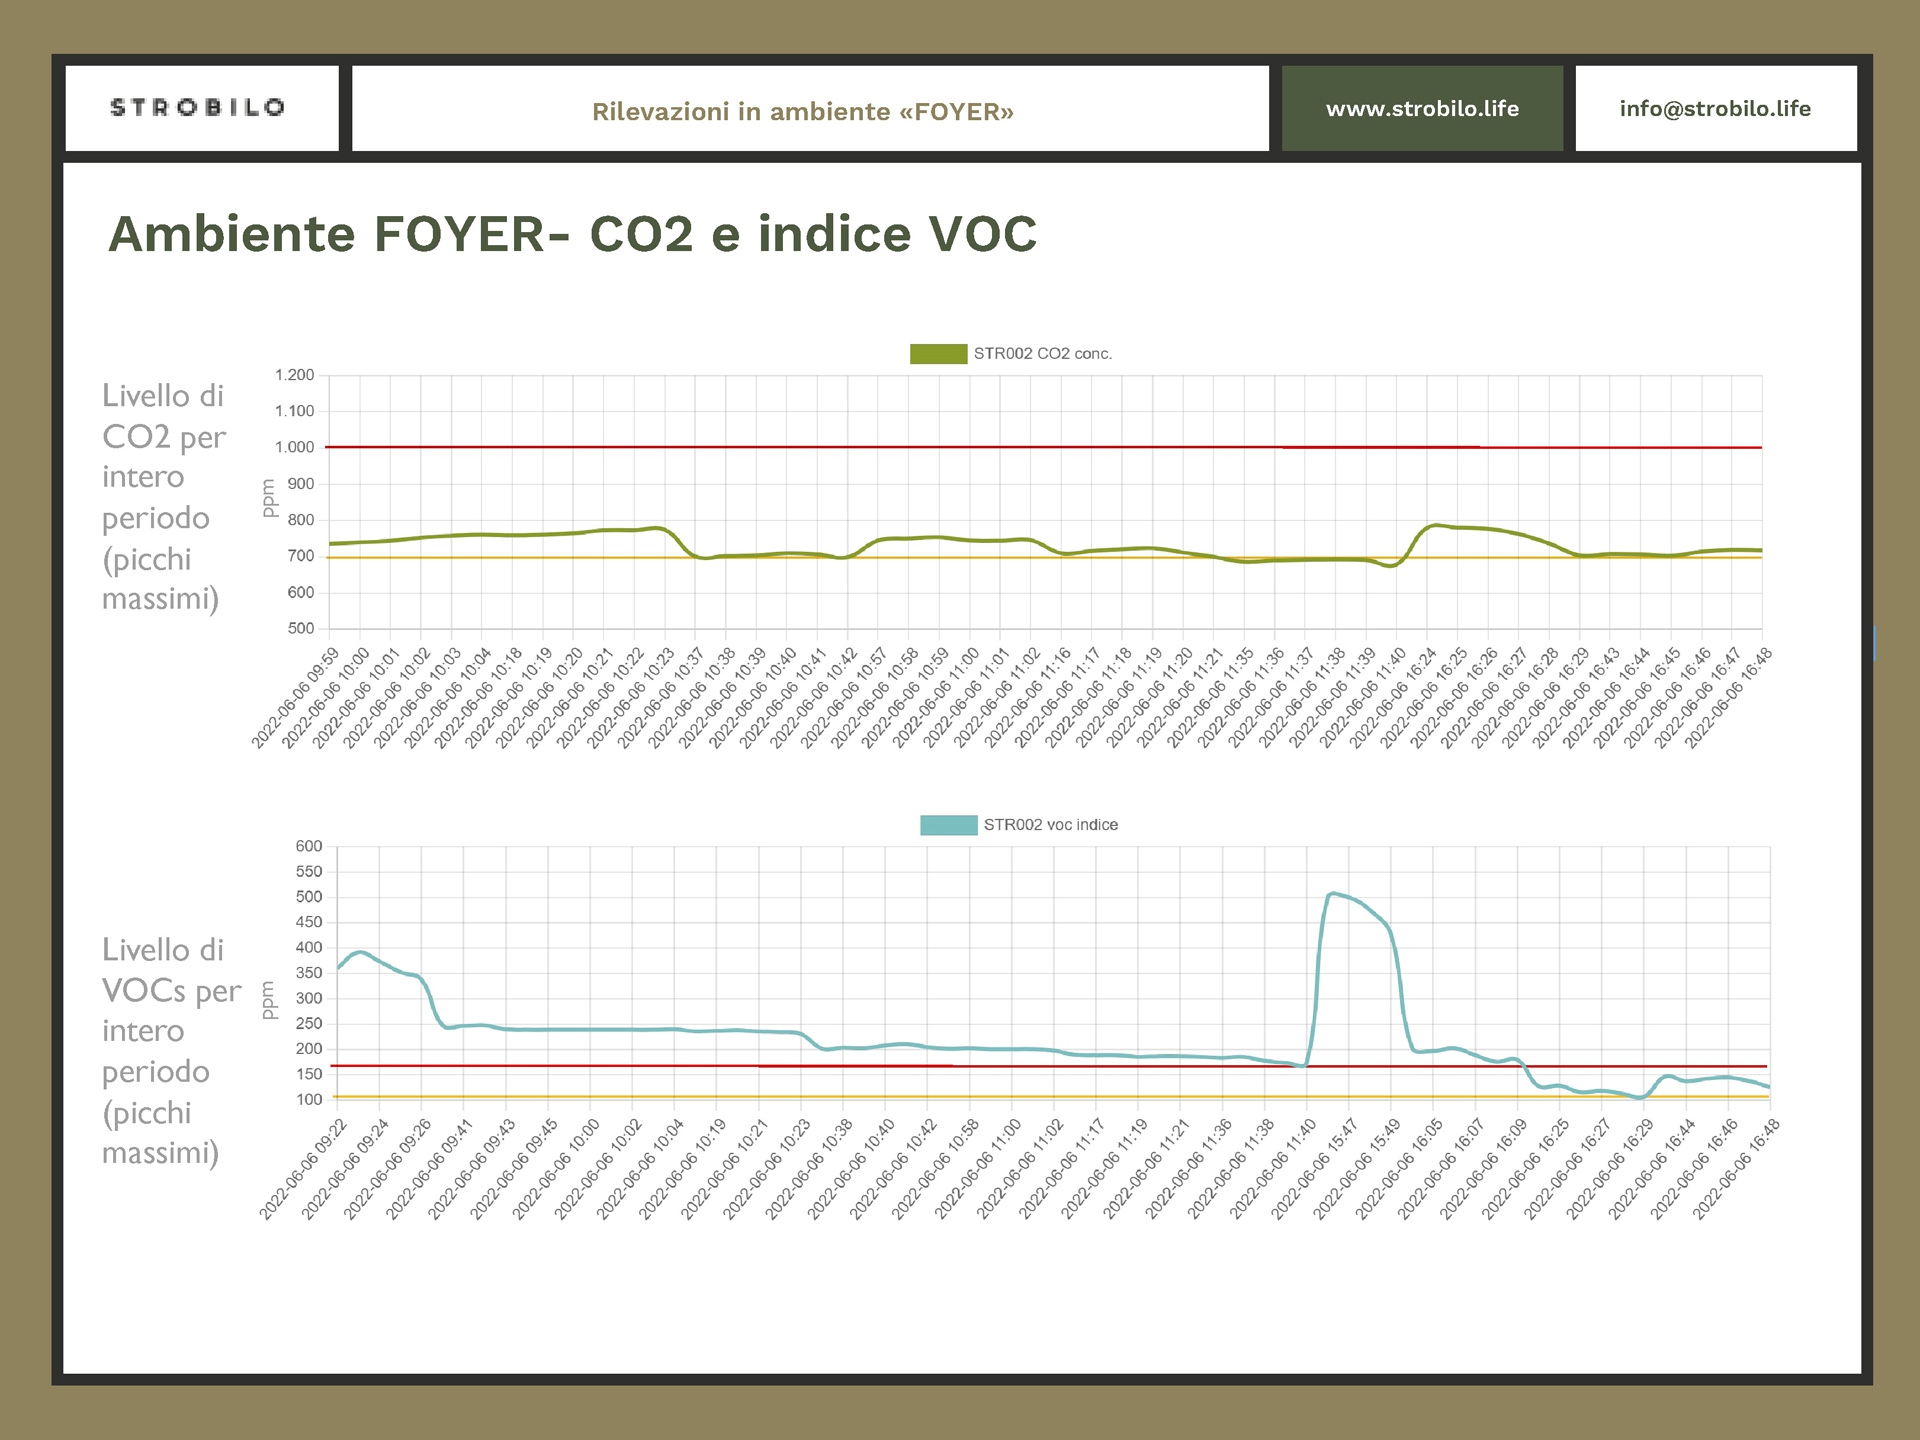Toggle the STR002 voc indice legend label

click(x=1050, y=825)
